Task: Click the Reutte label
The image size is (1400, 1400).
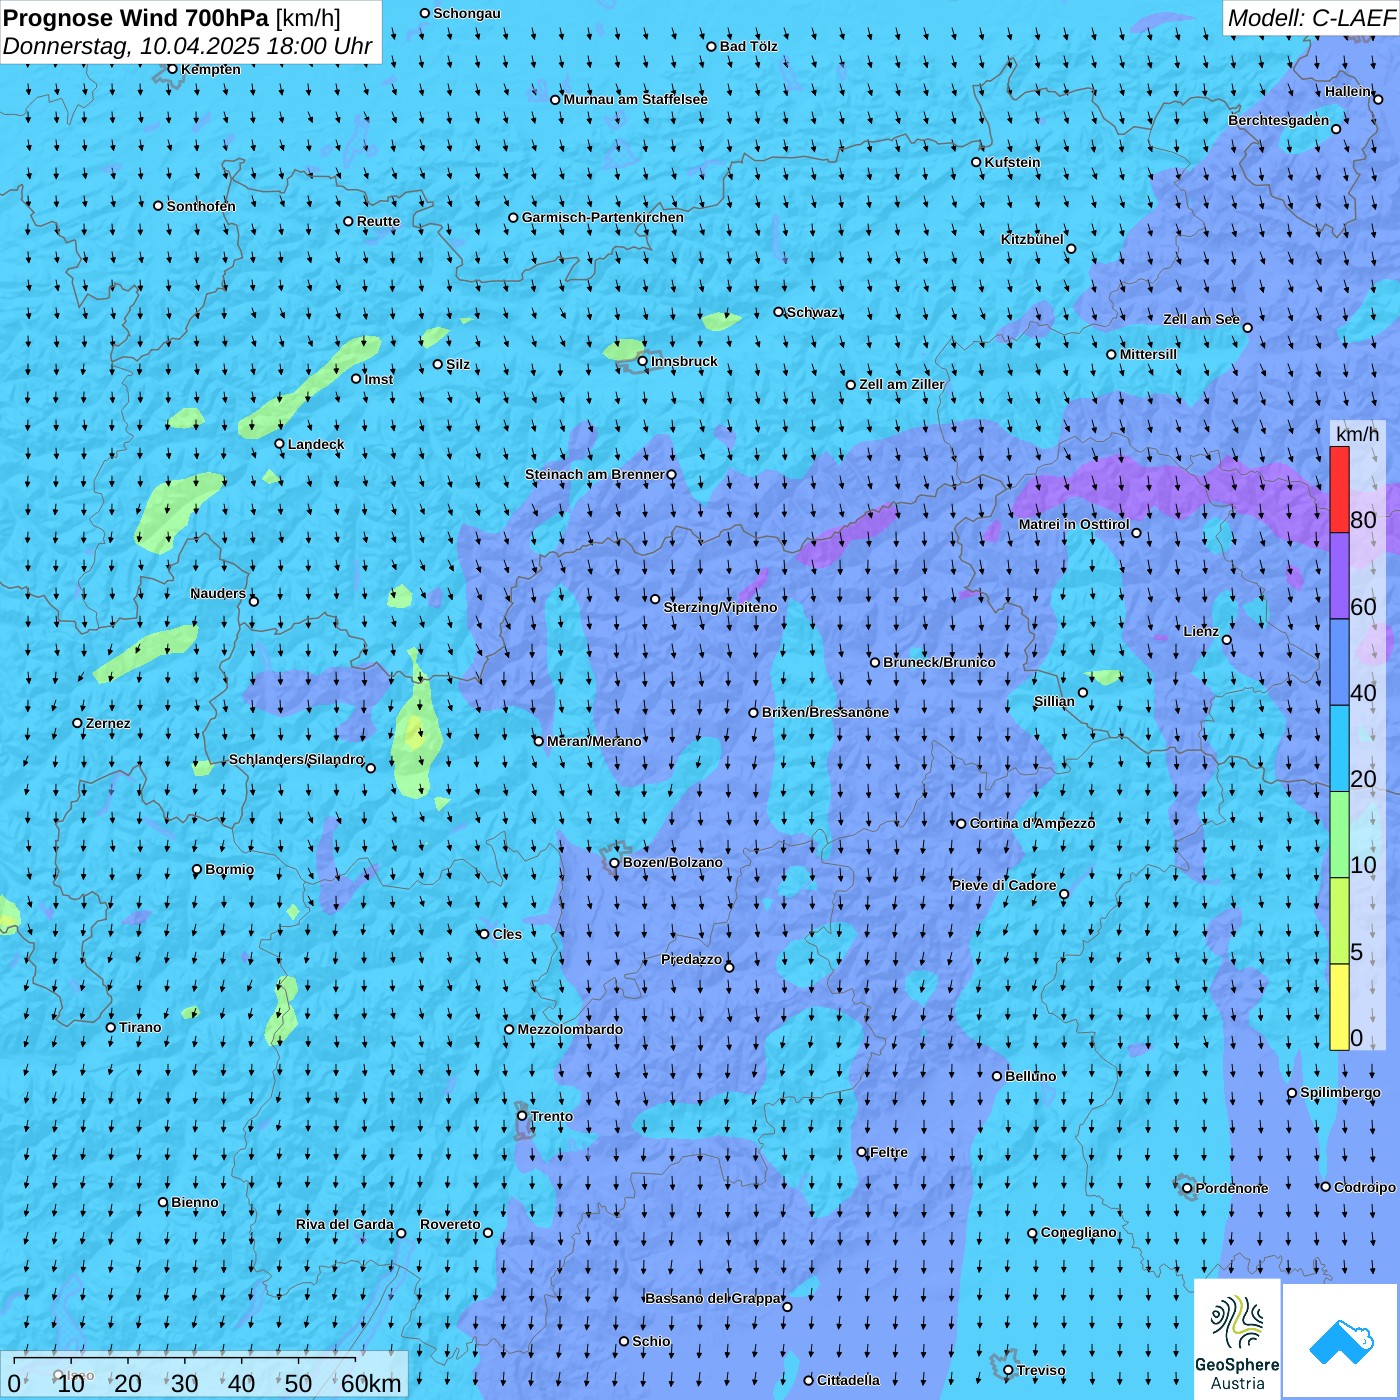Action: coord(378,221)
